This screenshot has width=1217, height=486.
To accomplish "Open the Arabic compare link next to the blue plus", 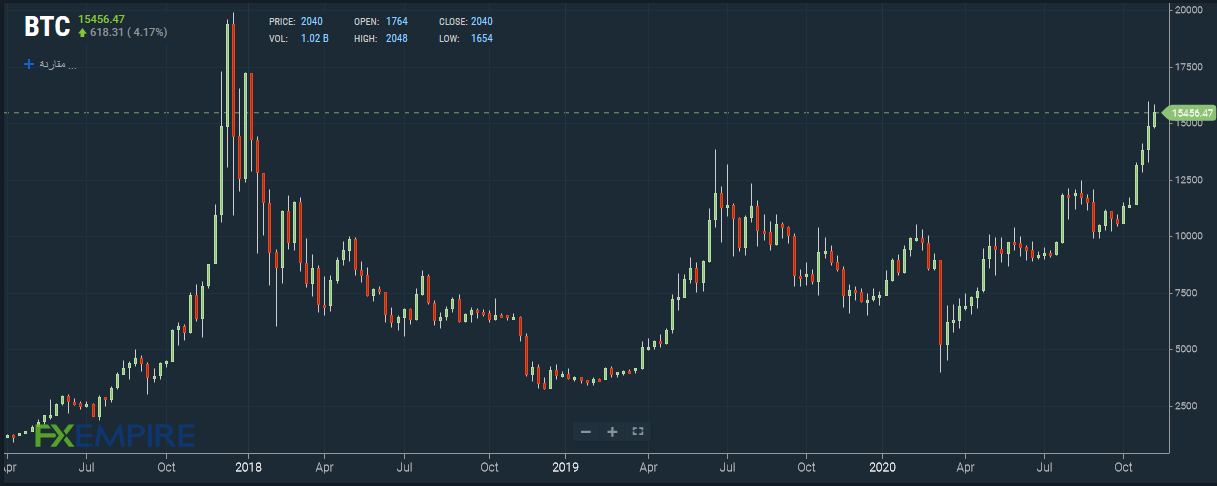I will point(57,64).
